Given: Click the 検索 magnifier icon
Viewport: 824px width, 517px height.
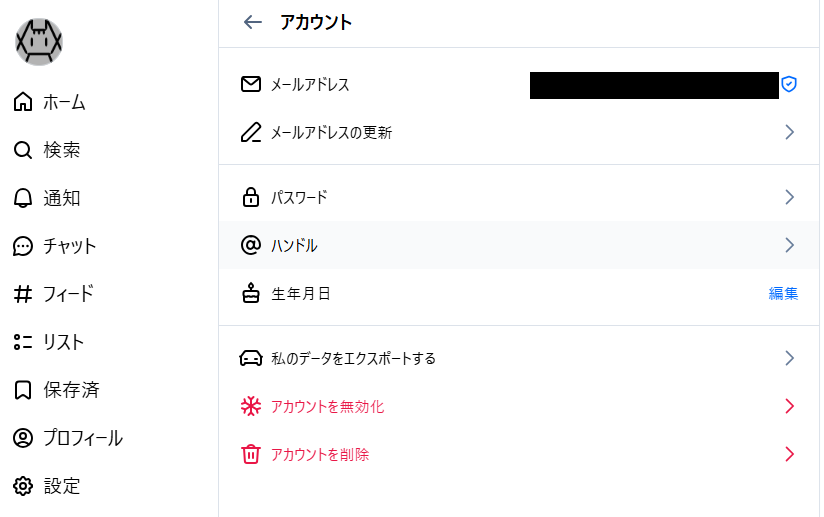Looking at the screenshot, I should (x=23, y=150).
